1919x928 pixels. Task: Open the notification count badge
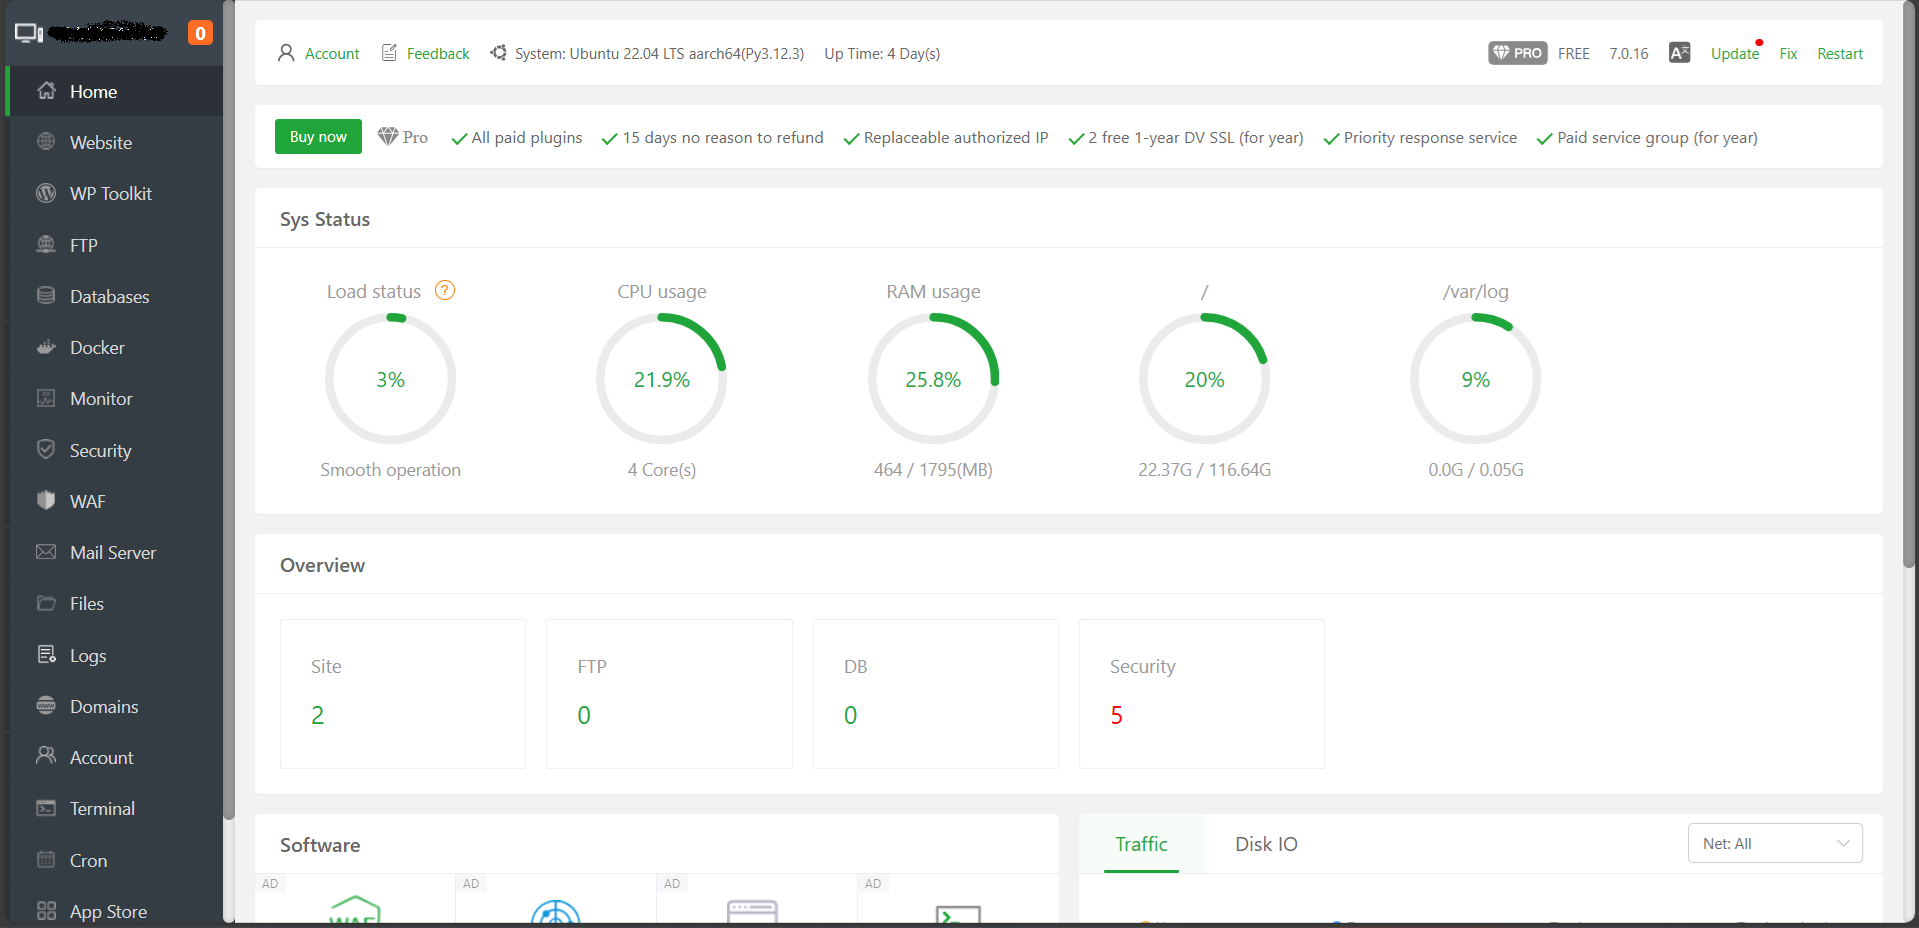(200, 33)
